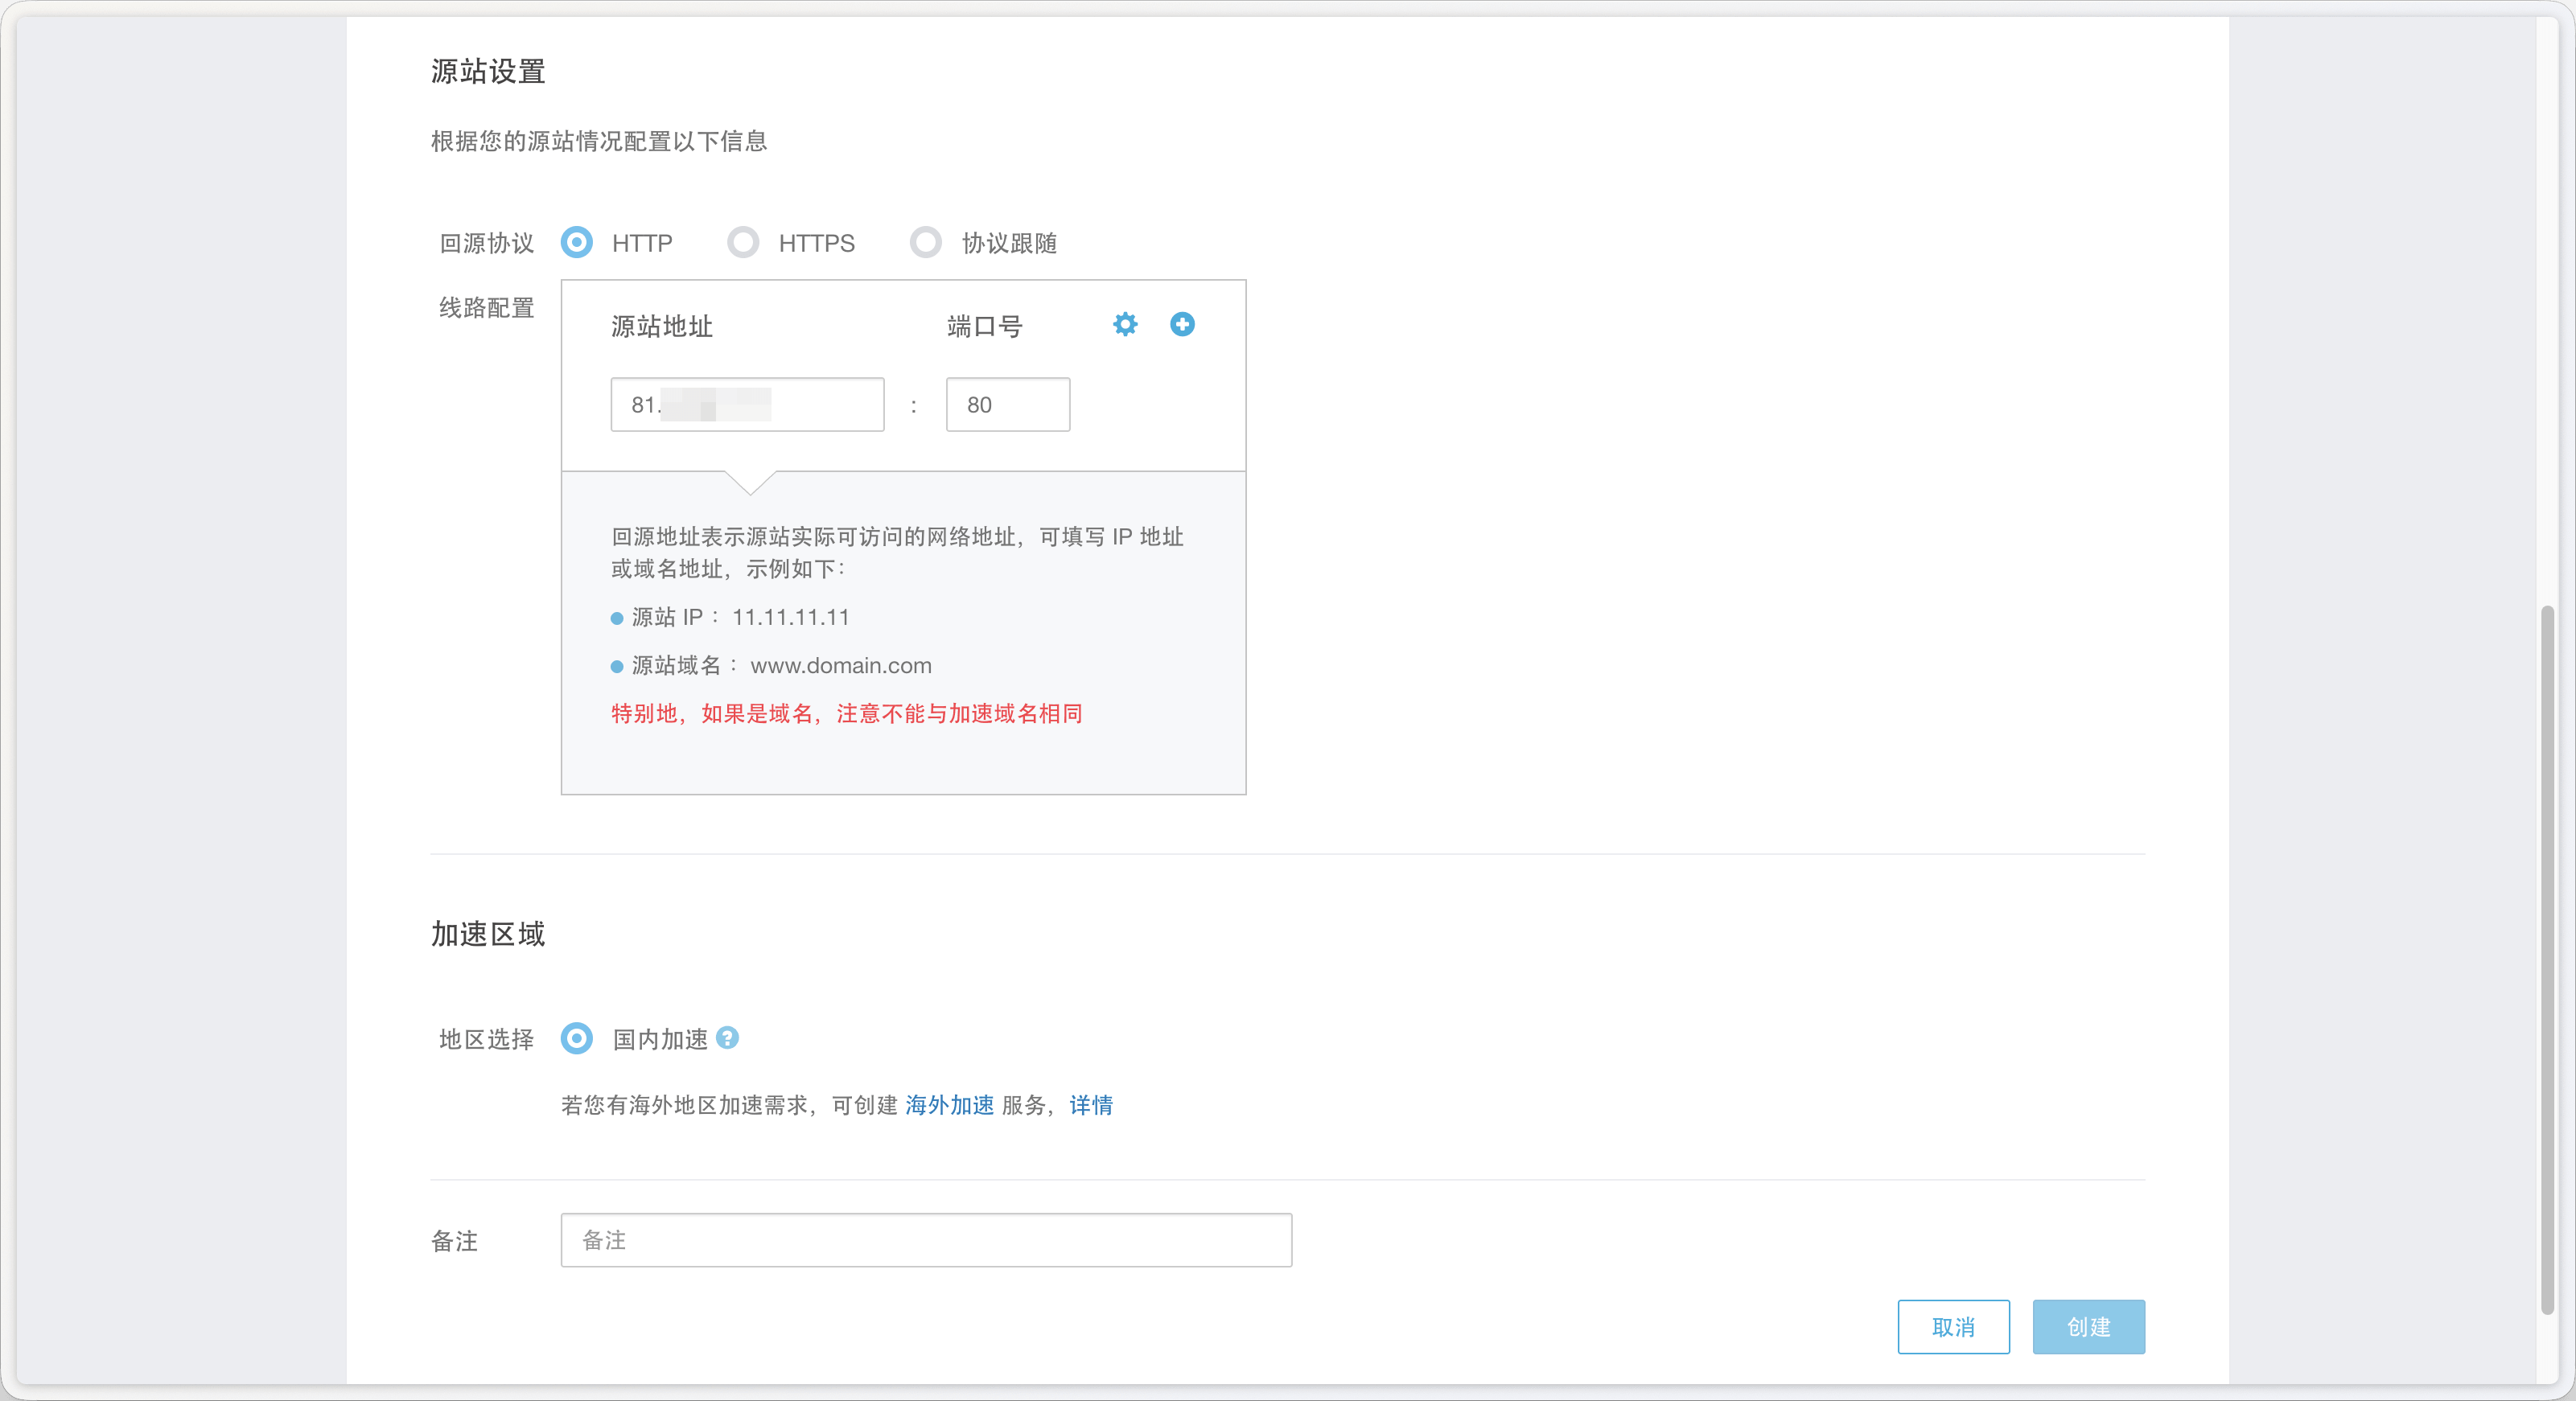Click the 加速区域 section heading
This screenshot has height=1401, width=2576.
click(488, 934)
